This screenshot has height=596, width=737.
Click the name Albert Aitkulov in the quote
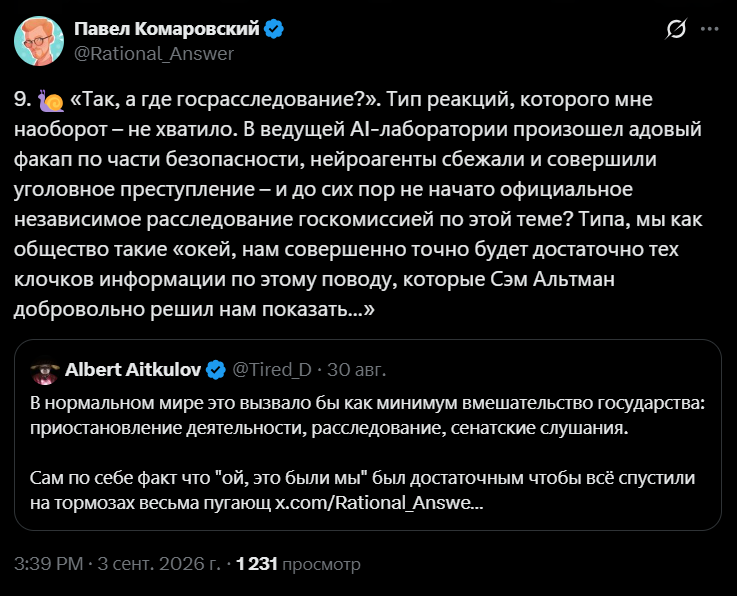133,370
